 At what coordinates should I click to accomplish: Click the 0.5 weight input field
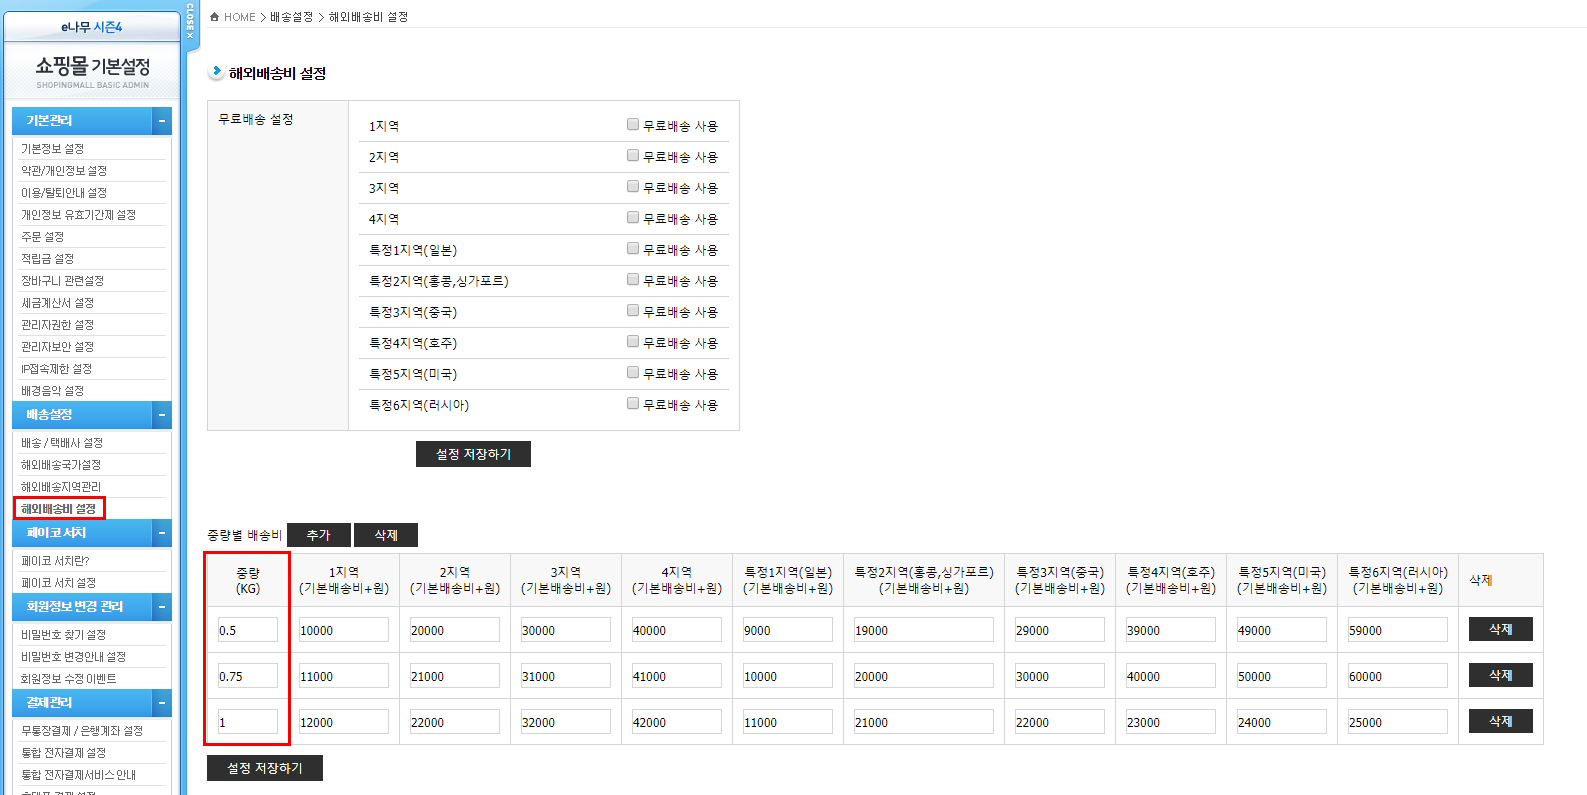[247, 630]
